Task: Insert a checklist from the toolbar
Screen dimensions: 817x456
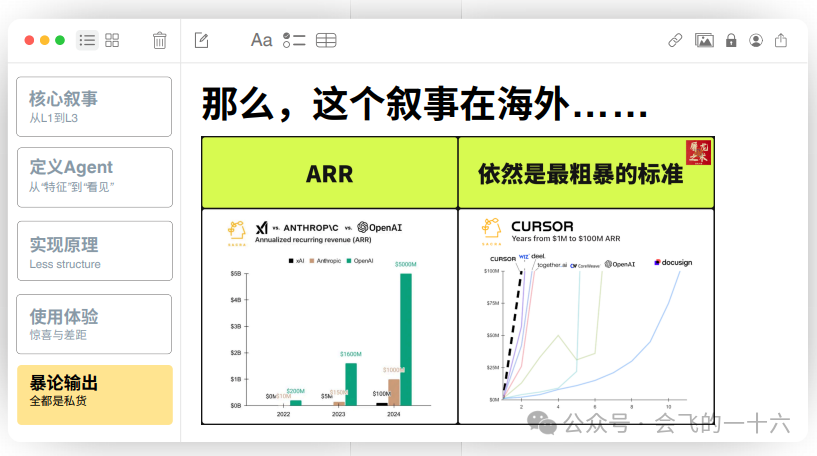Action: [294, 40]
